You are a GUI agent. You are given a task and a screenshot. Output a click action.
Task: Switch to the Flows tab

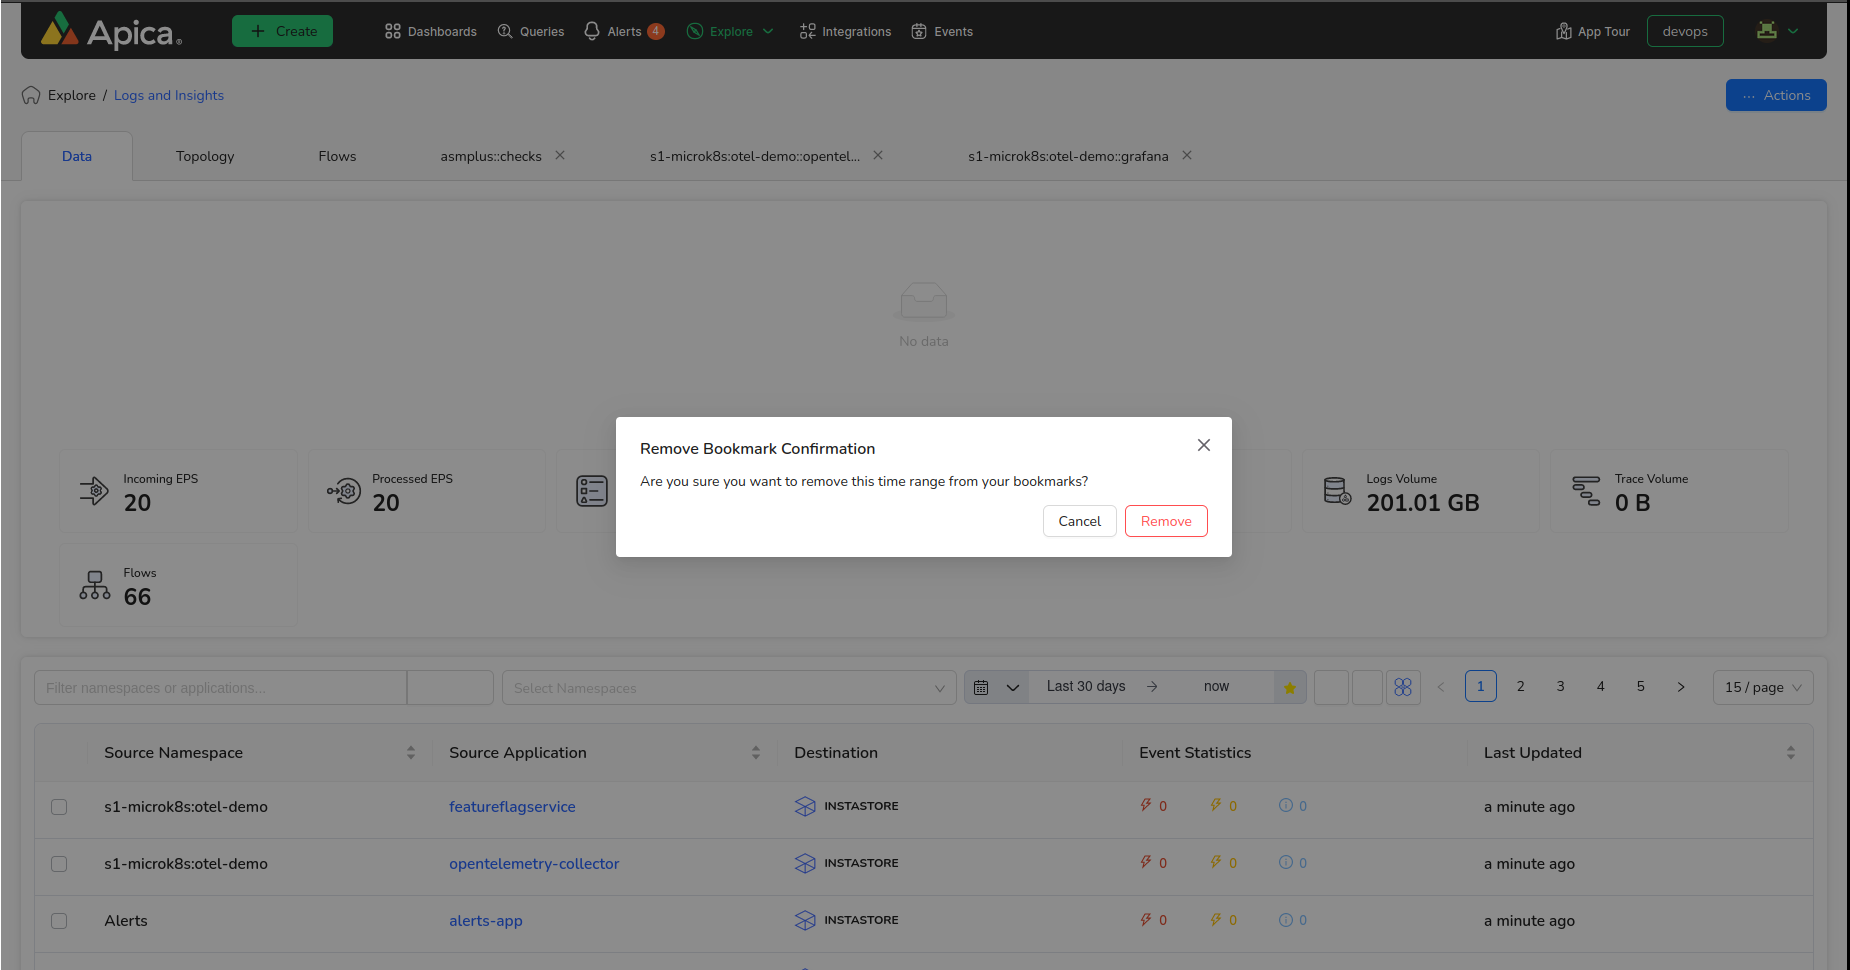pos(337,156)
